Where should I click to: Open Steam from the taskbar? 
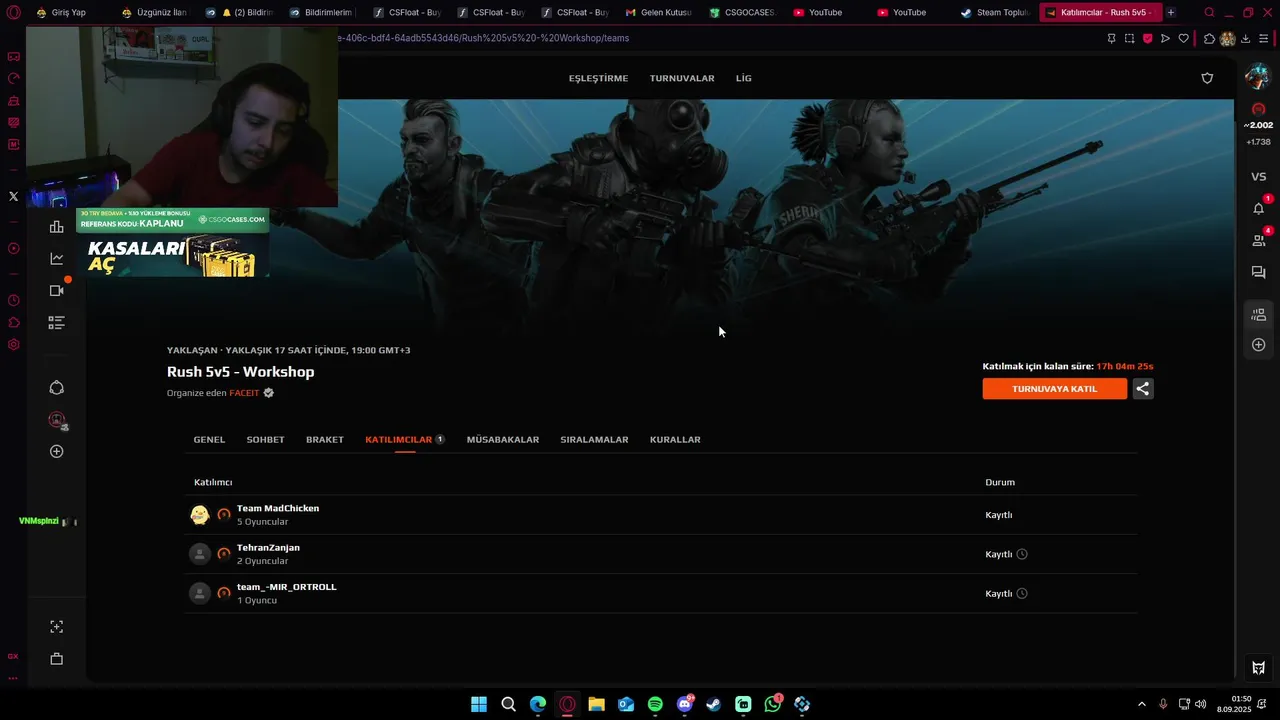[713, 704]
